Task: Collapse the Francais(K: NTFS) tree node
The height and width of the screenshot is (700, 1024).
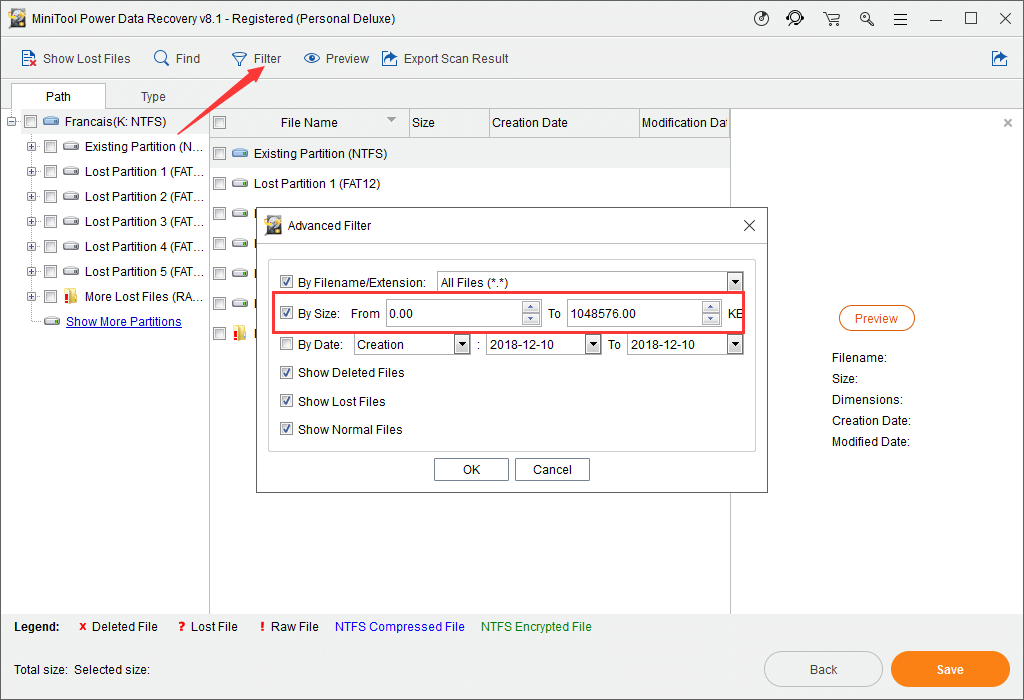Action: coord(11,121)
